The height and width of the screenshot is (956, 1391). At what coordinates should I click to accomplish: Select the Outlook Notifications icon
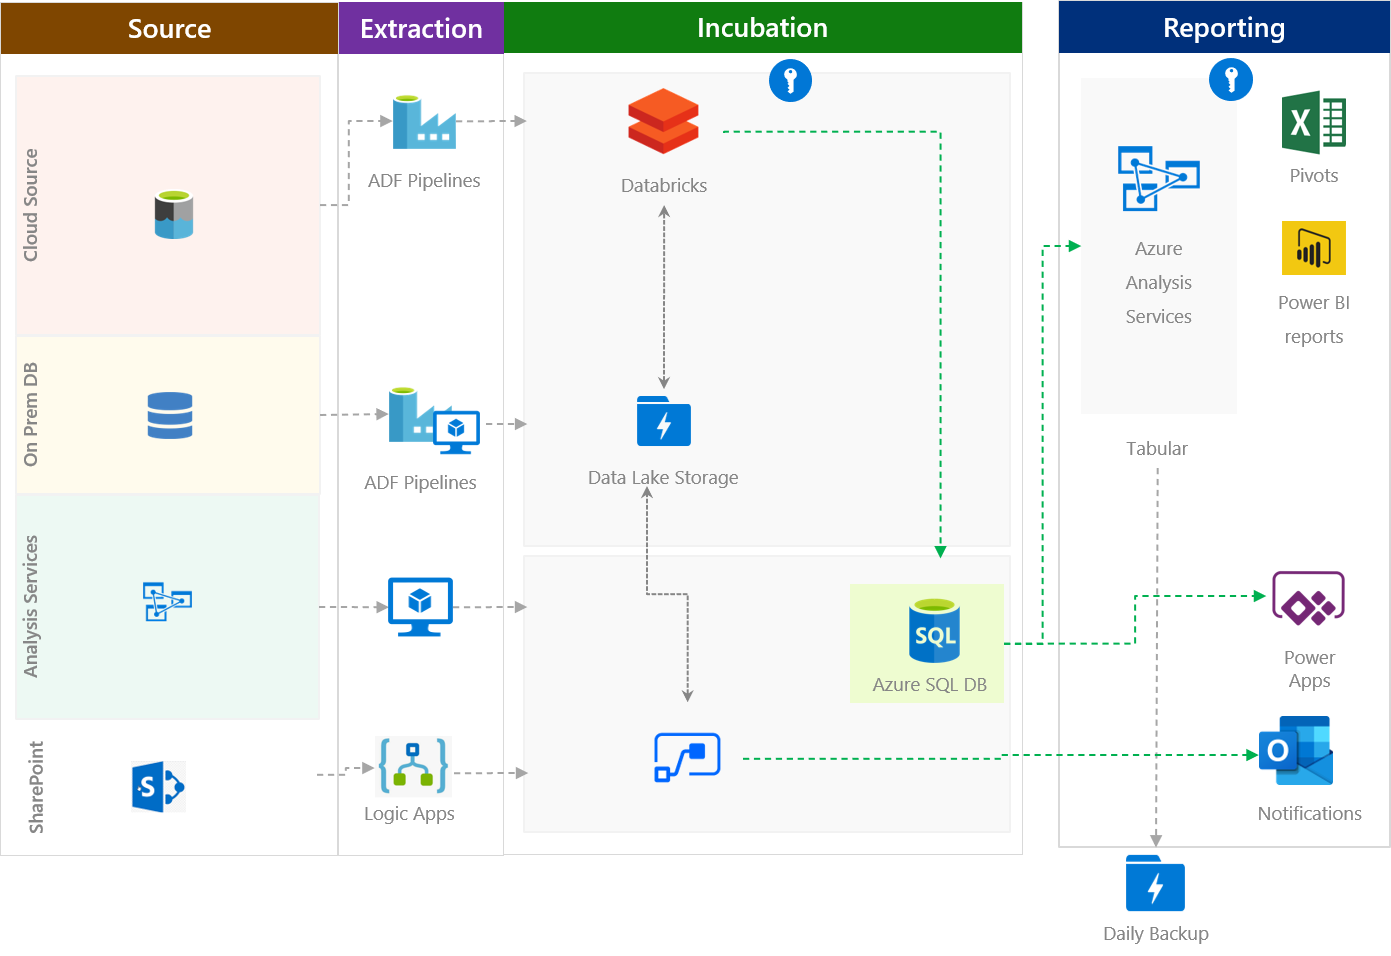coord(1297,751)
